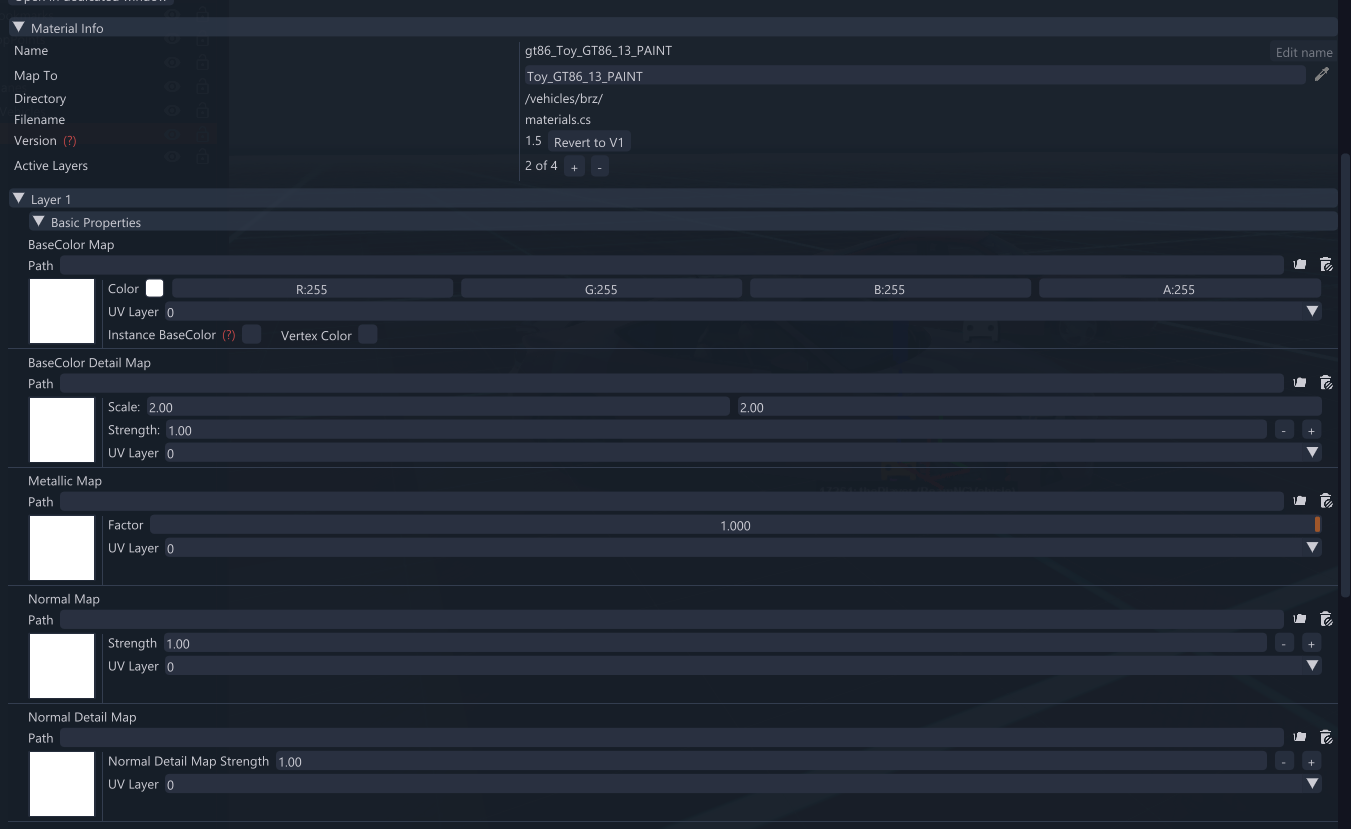Increase BaseColor Detail Map Strength

1311,430
